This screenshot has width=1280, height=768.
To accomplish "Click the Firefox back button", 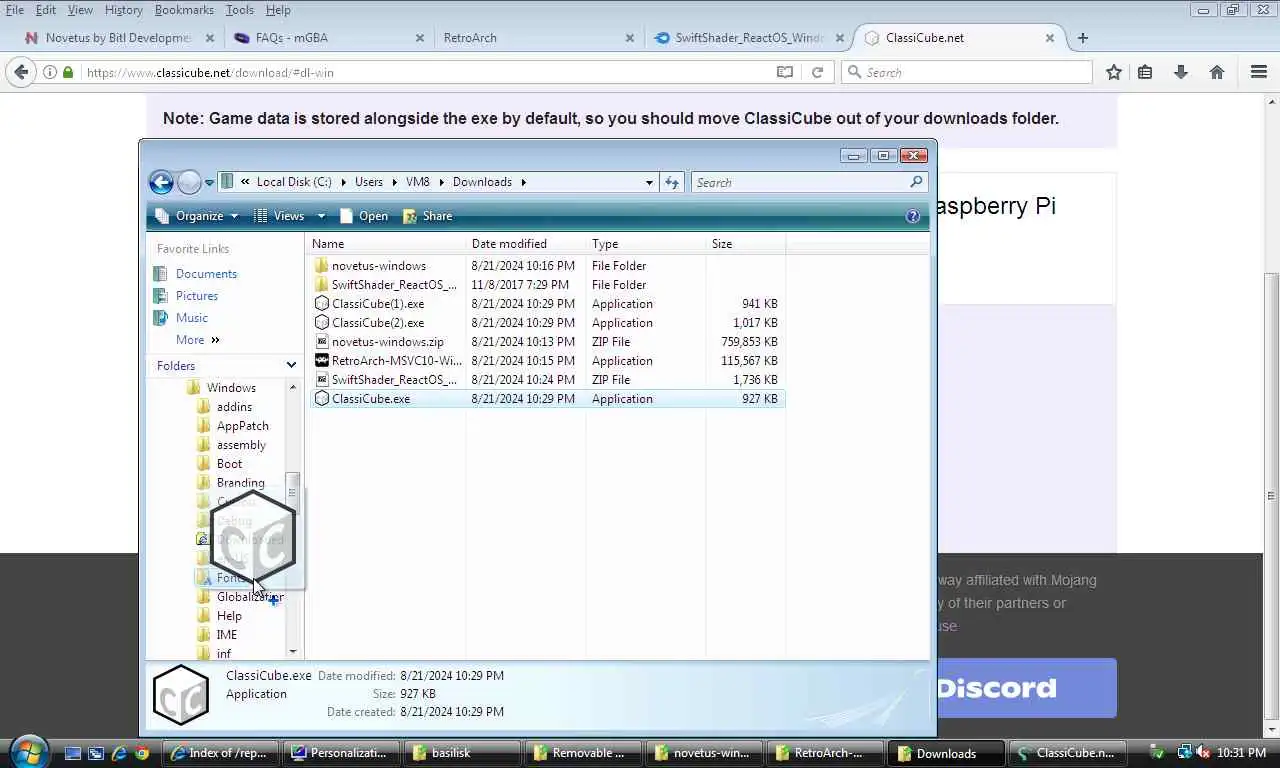I will [21, 72].
